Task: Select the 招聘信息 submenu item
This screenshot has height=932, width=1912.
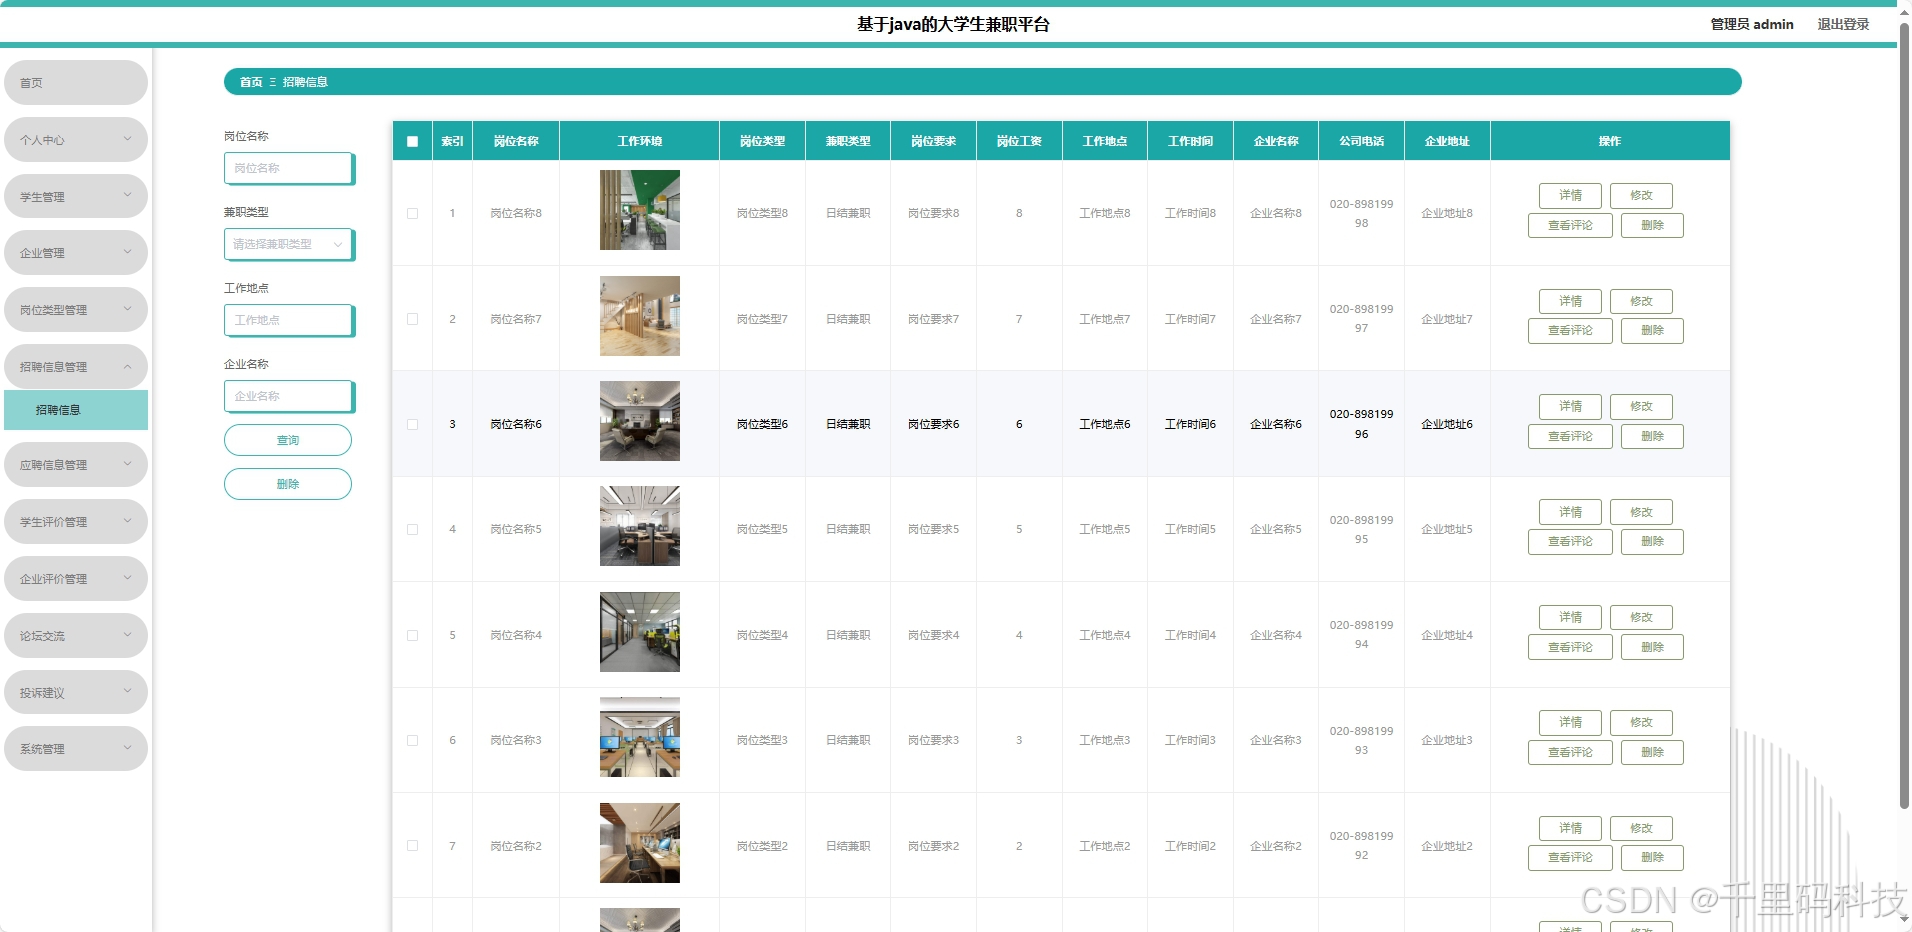Action: (76, 410)
